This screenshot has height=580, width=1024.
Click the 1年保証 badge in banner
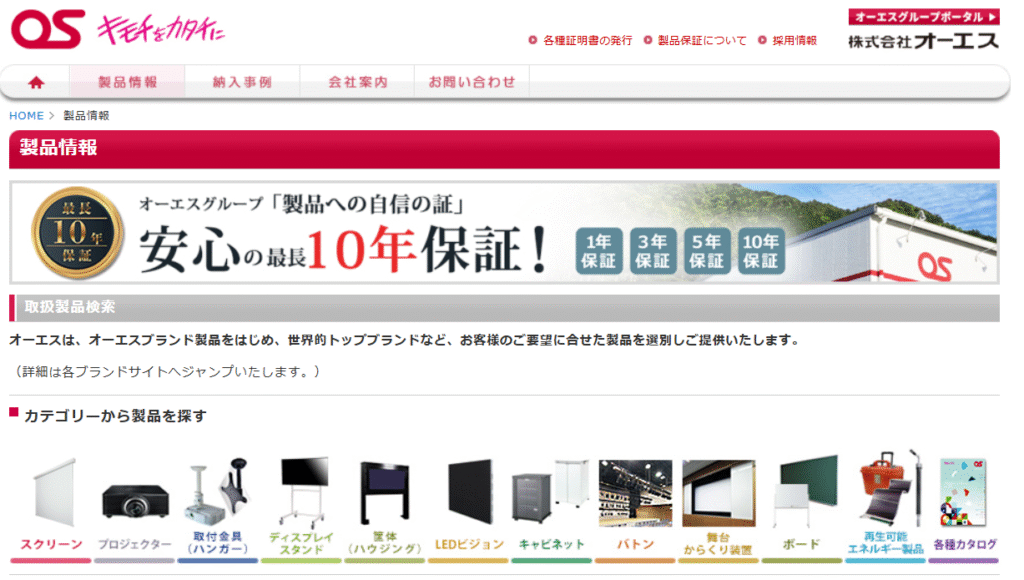[599, 251]
